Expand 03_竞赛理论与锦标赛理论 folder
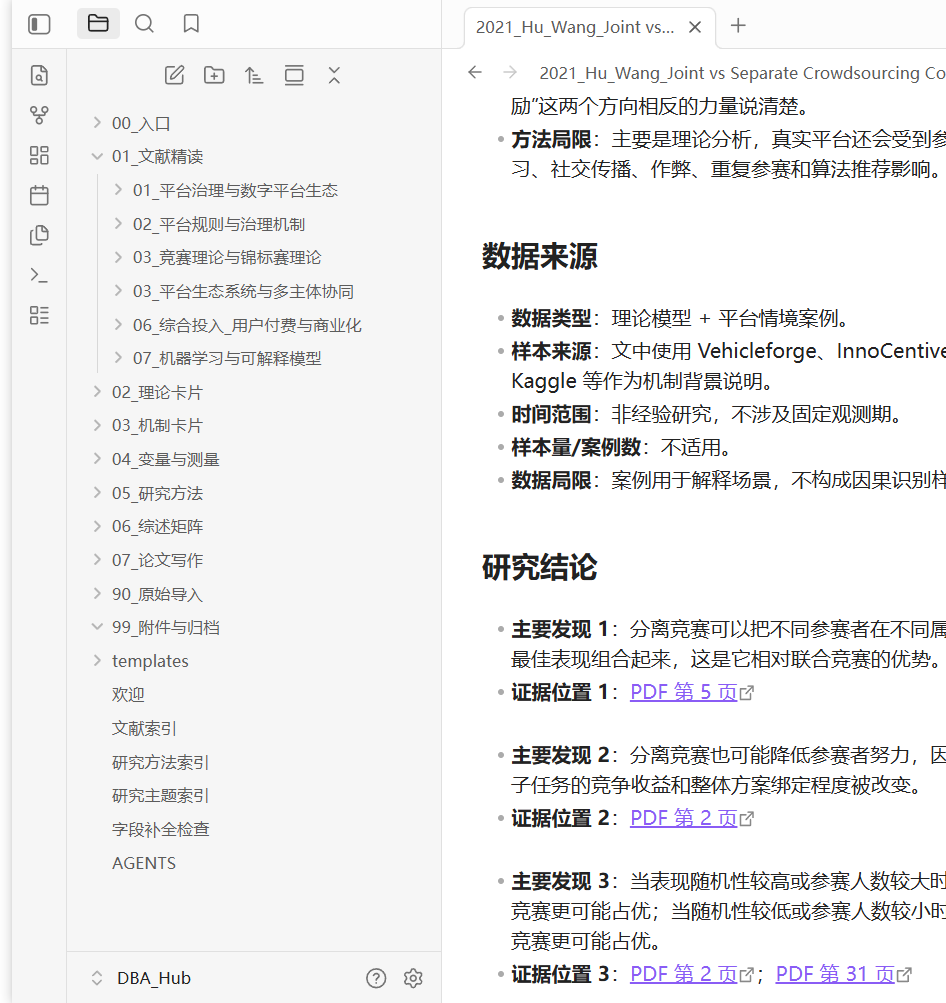Viewport: 946px width, 1003px height. [118, 257]
